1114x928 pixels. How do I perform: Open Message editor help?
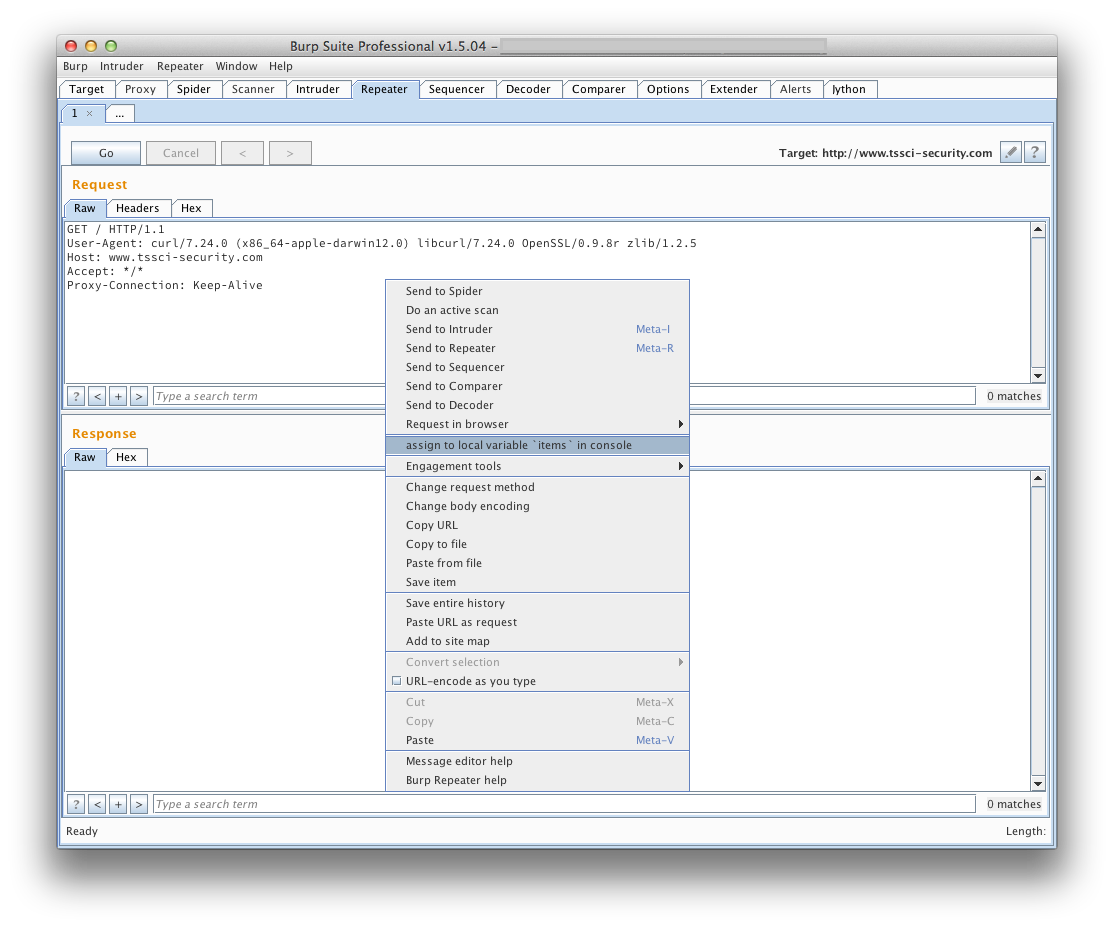coord(537,761)
